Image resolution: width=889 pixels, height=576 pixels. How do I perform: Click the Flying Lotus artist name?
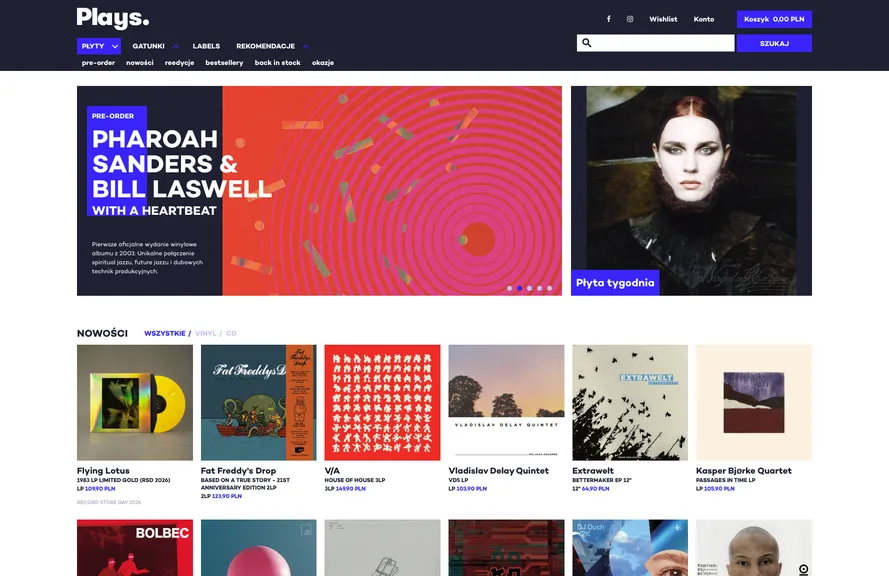coord(103,471)
